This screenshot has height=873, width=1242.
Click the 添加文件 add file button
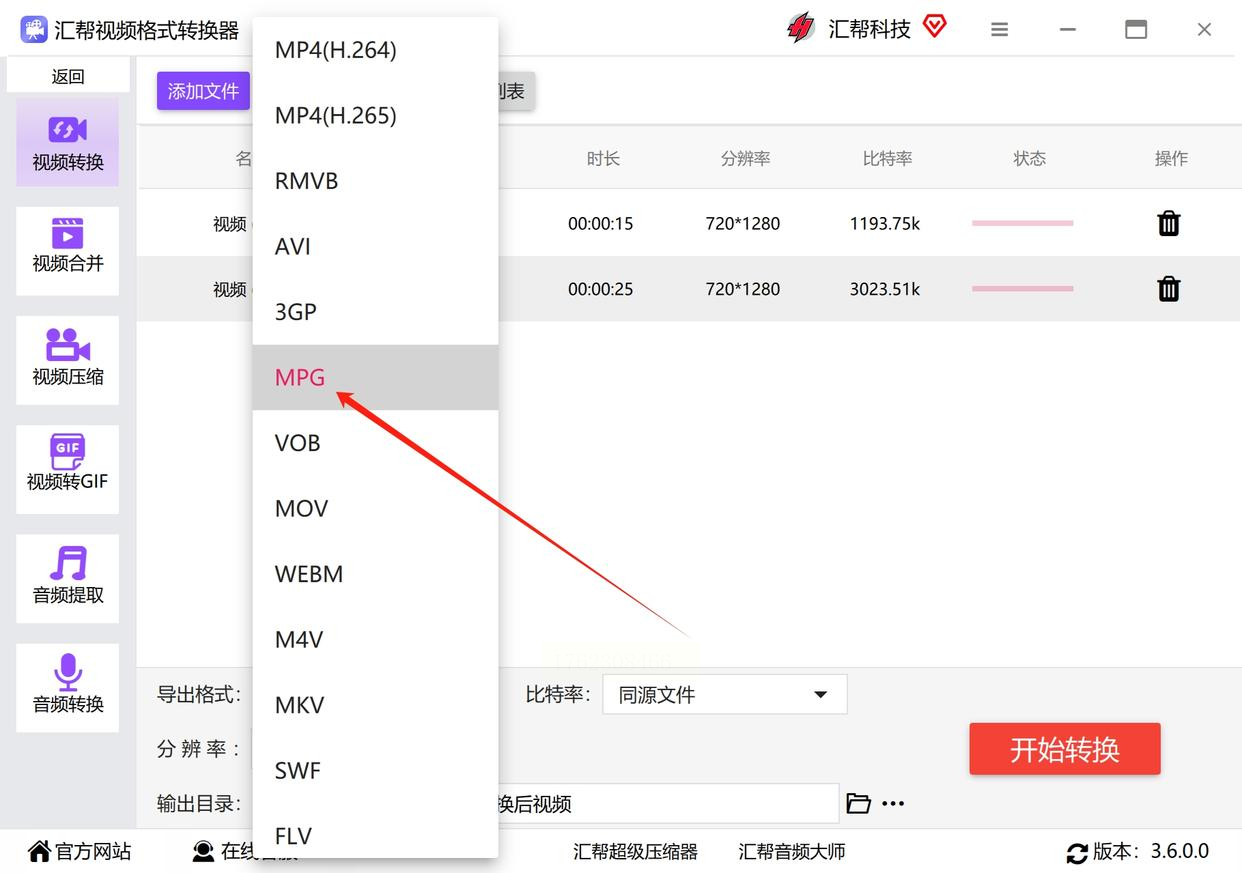click(x=203, y=91)
